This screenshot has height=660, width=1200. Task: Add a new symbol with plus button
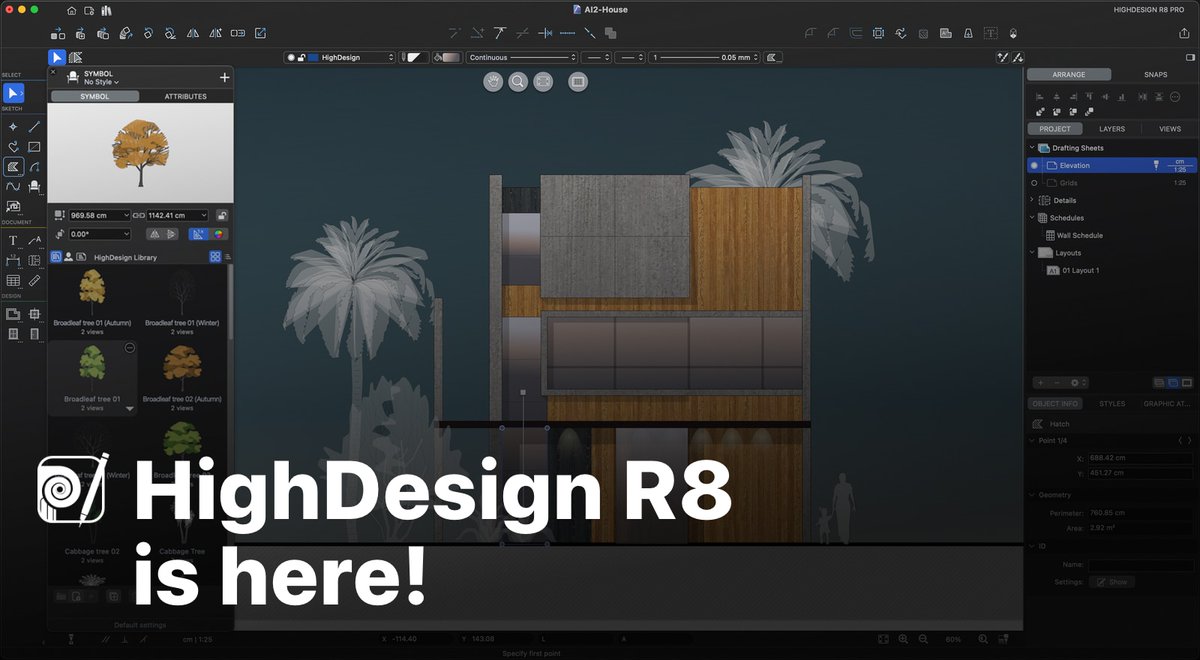pyautogui.click(x=224, y=77)
